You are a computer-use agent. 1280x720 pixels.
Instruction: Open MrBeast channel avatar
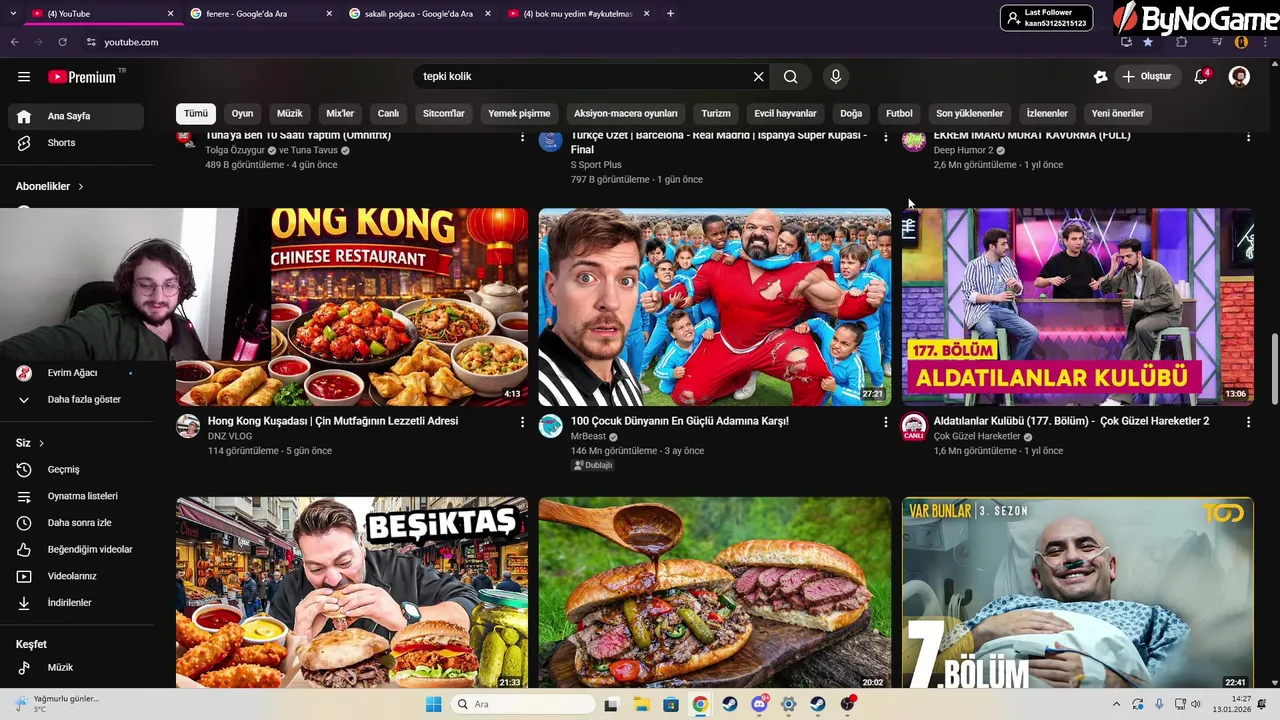pyautogui.click(x=551, y=426)
